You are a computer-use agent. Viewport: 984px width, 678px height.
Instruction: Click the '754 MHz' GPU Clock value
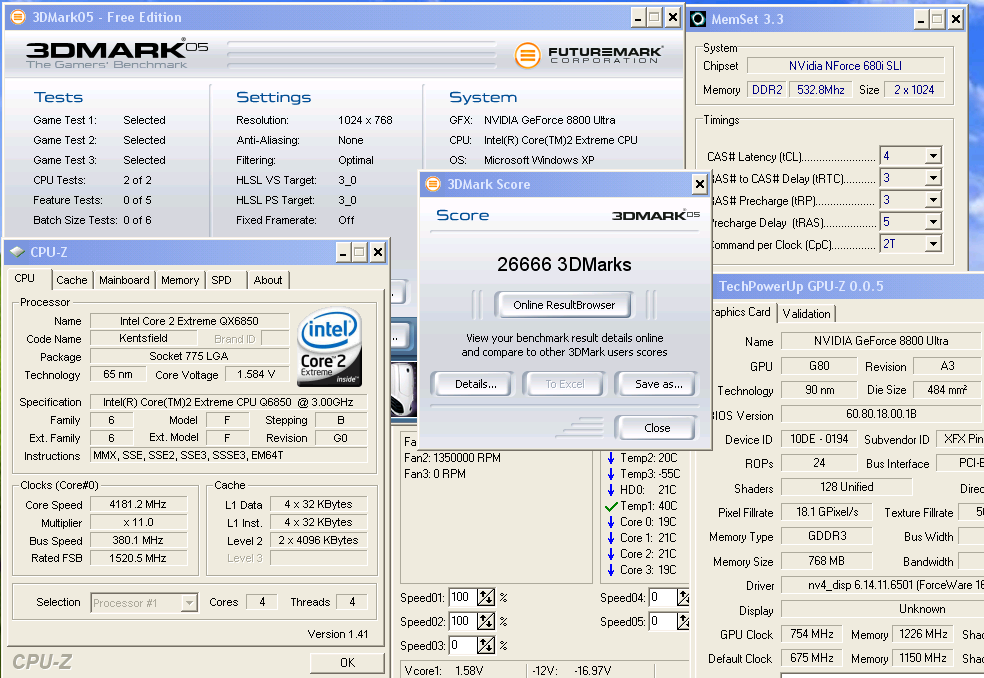pos(812,634)
